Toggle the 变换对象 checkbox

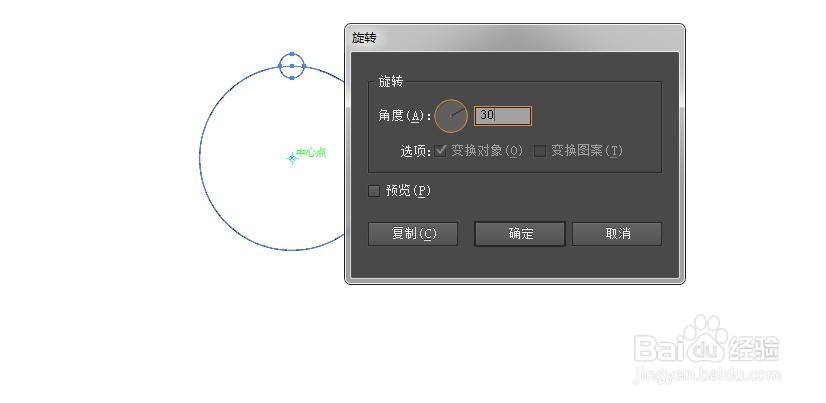pos(440,151)
